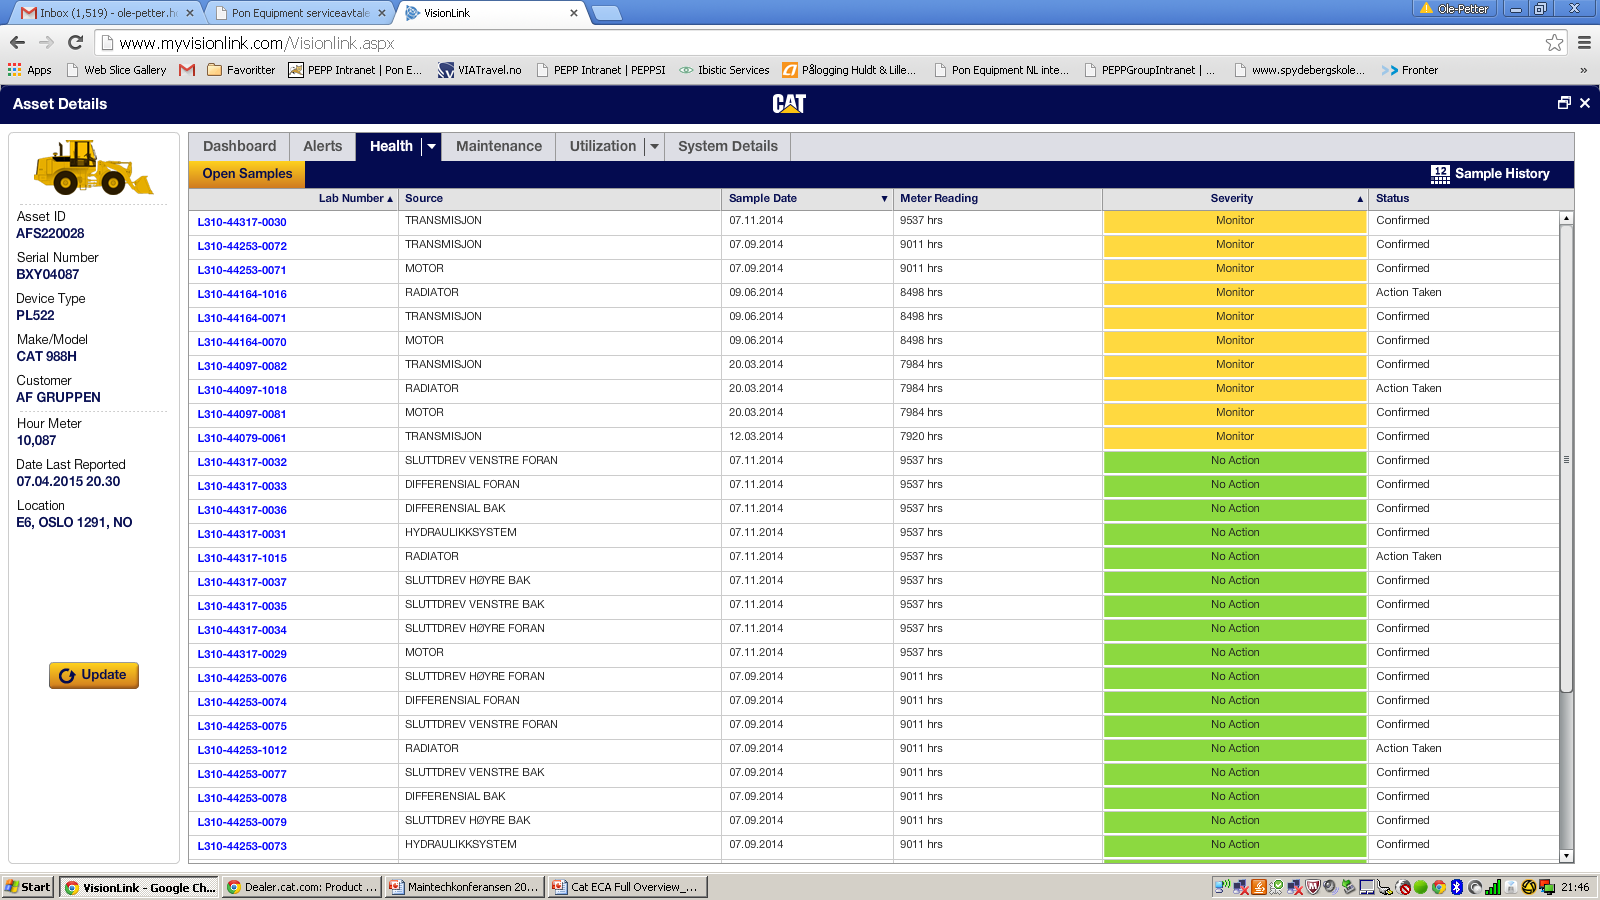Close the Pon Equipment serviceavtale tab
This screenshot has width=1600, height=900.
click(382, 13)
